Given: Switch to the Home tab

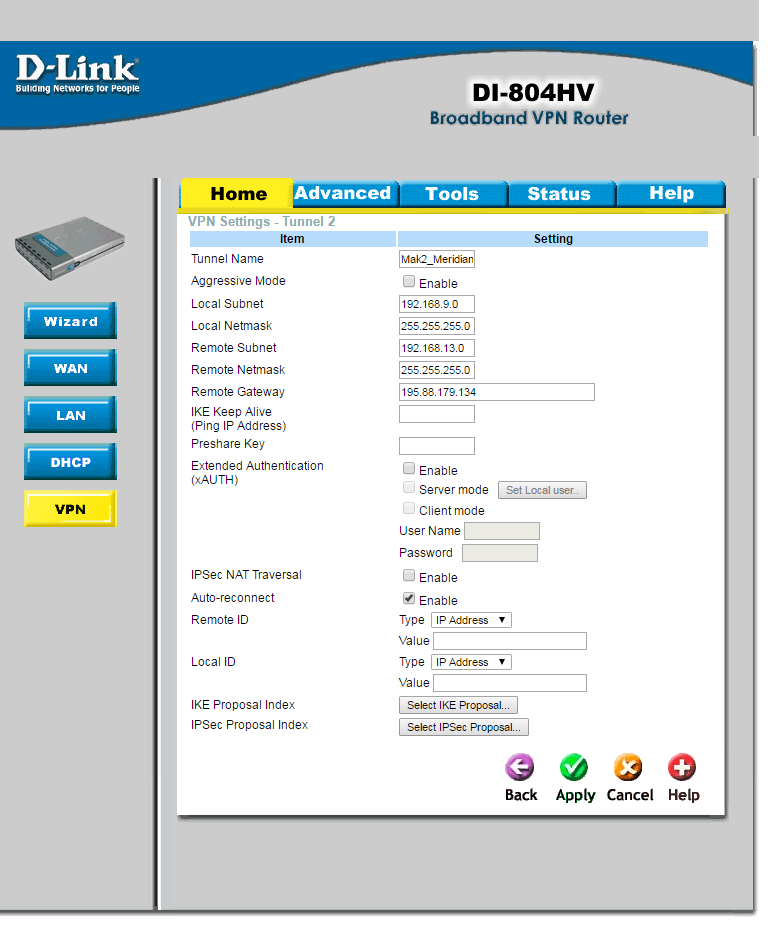Looking at the screenshot, I should click(237, 193).
